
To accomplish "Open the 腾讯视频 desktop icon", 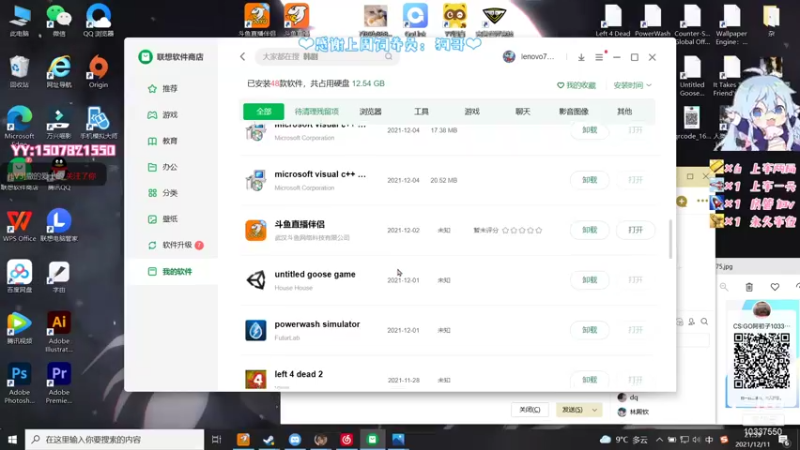I will coord(19,327).
